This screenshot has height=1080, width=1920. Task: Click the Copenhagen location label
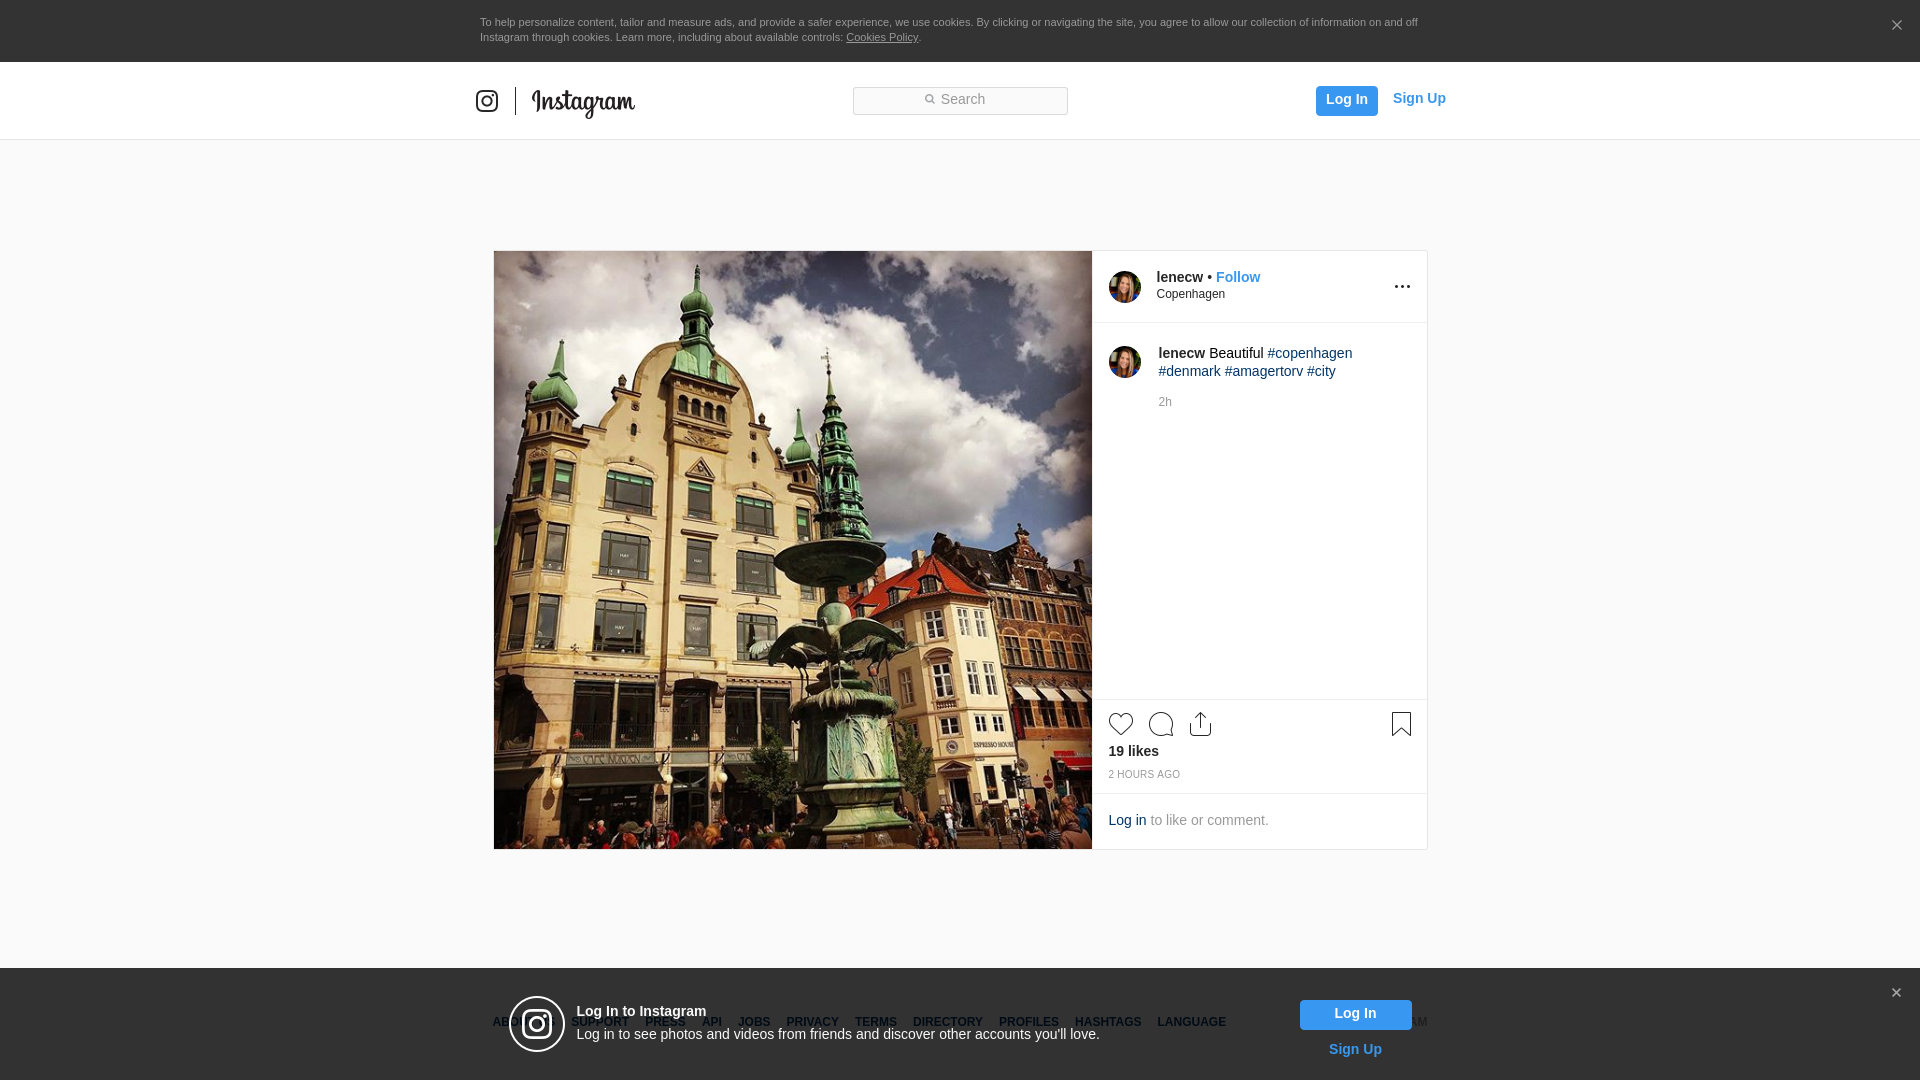pyautogui.click(x=1190, y=294)
